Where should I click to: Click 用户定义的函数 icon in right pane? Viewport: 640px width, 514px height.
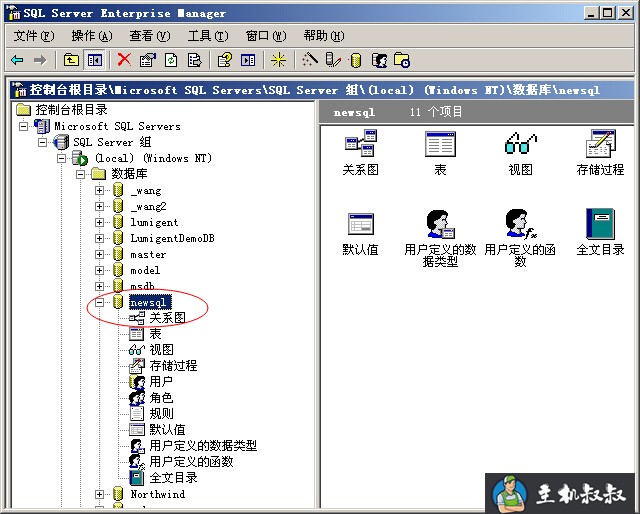point(520,224)
